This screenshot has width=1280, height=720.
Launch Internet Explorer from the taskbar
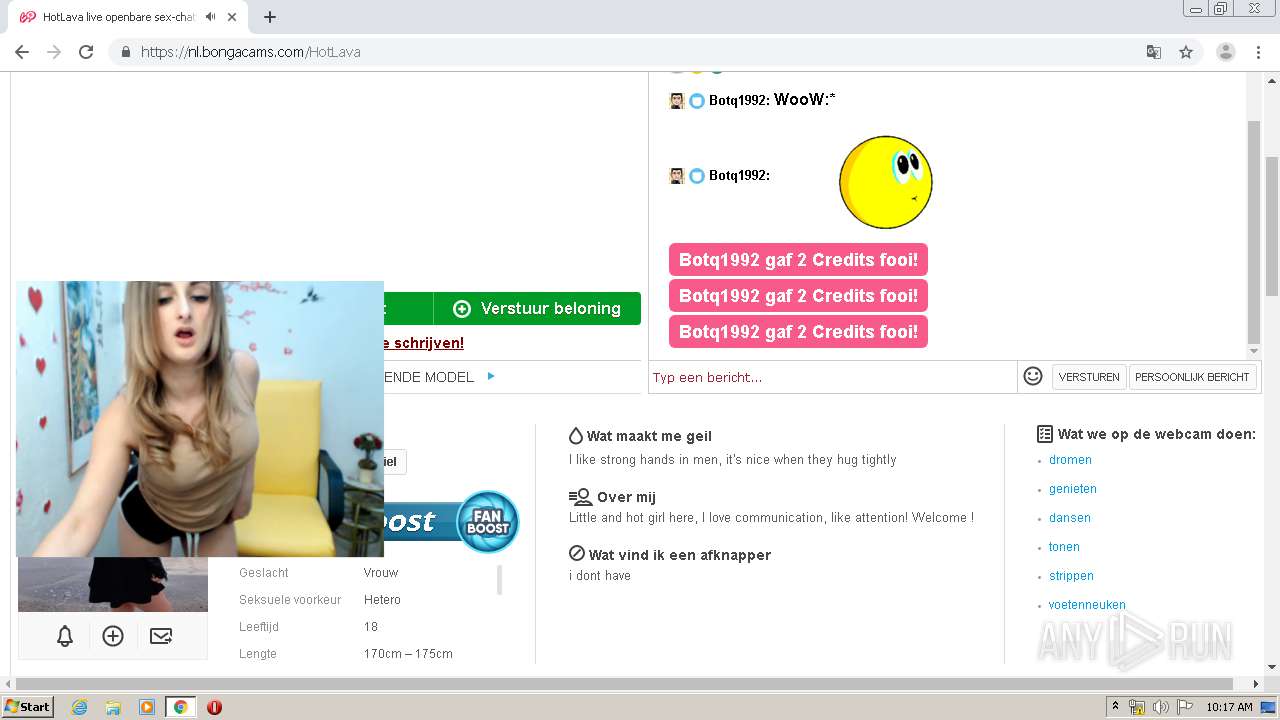[79, 707]
